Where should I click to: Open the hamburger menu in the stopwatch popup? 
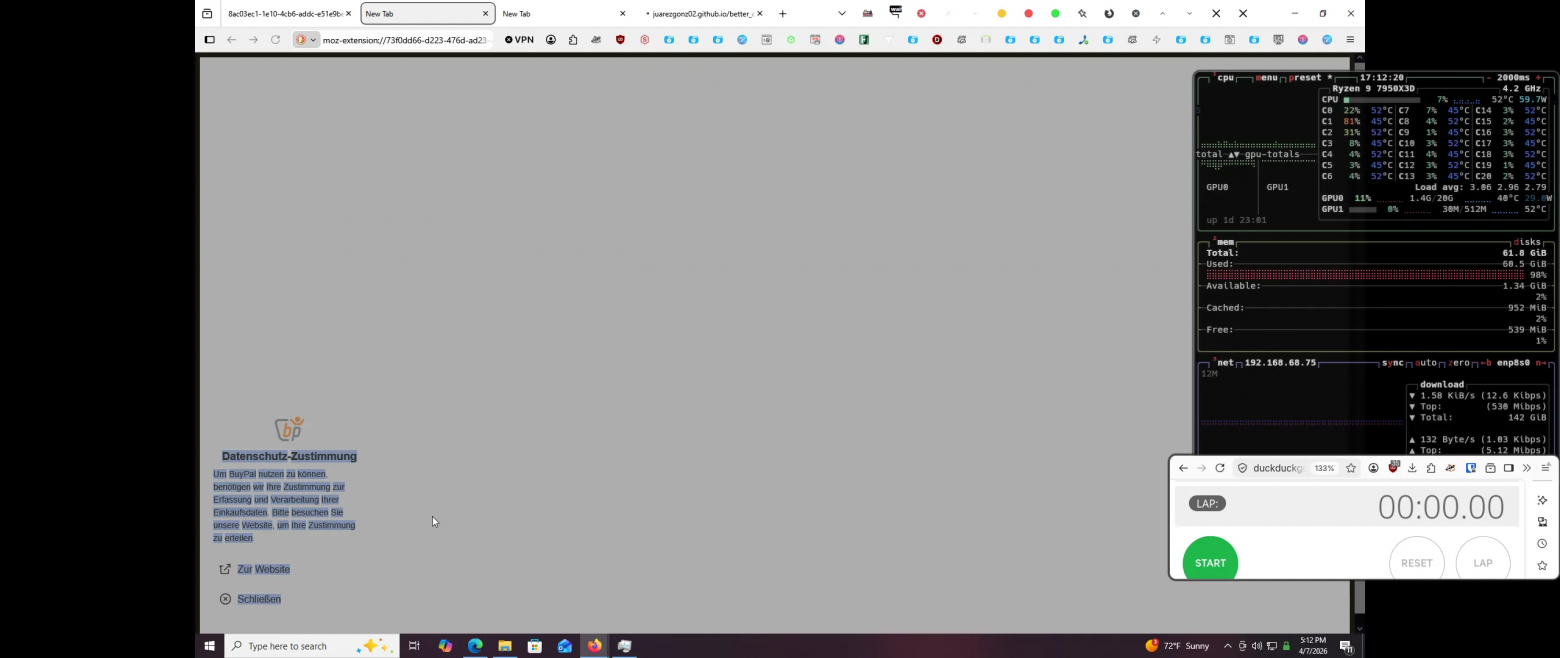pyautogui.click(x=1546, y=468)
